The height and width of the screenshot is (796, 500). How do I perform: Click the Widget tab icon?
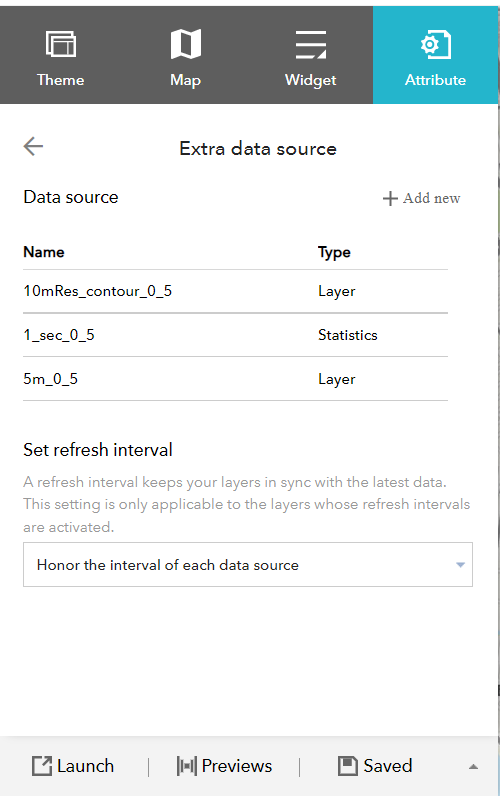tap(311, 44)
